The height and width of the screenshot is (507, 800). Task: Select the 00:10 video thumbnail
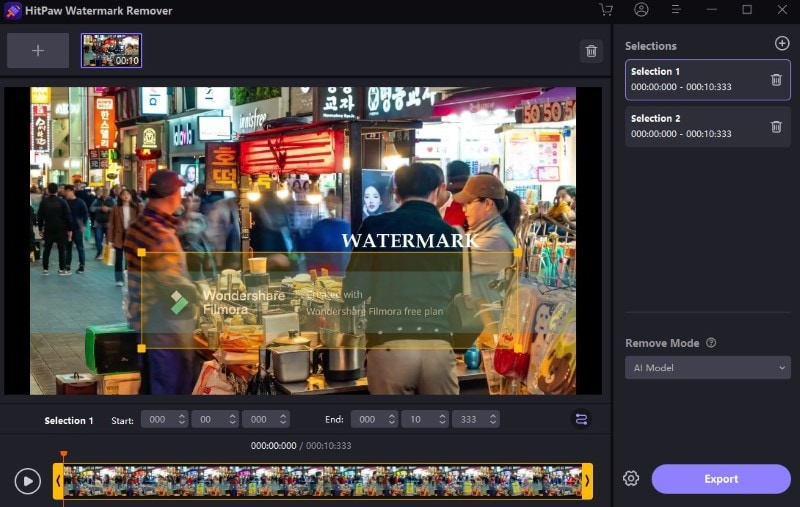tap(111, 50)
